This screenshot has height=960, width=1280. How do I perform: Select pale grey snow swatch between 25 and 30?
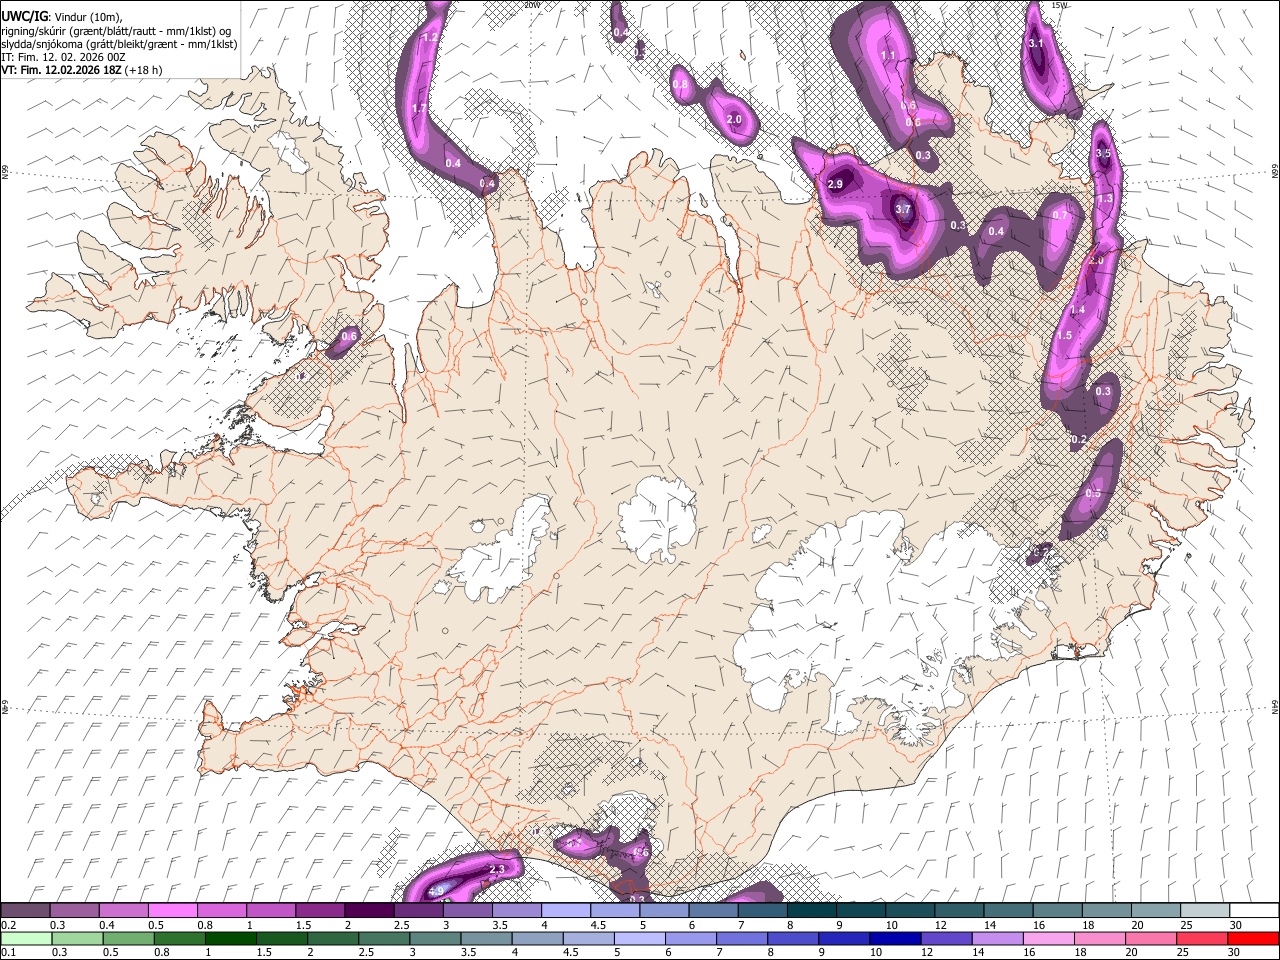1205,910
